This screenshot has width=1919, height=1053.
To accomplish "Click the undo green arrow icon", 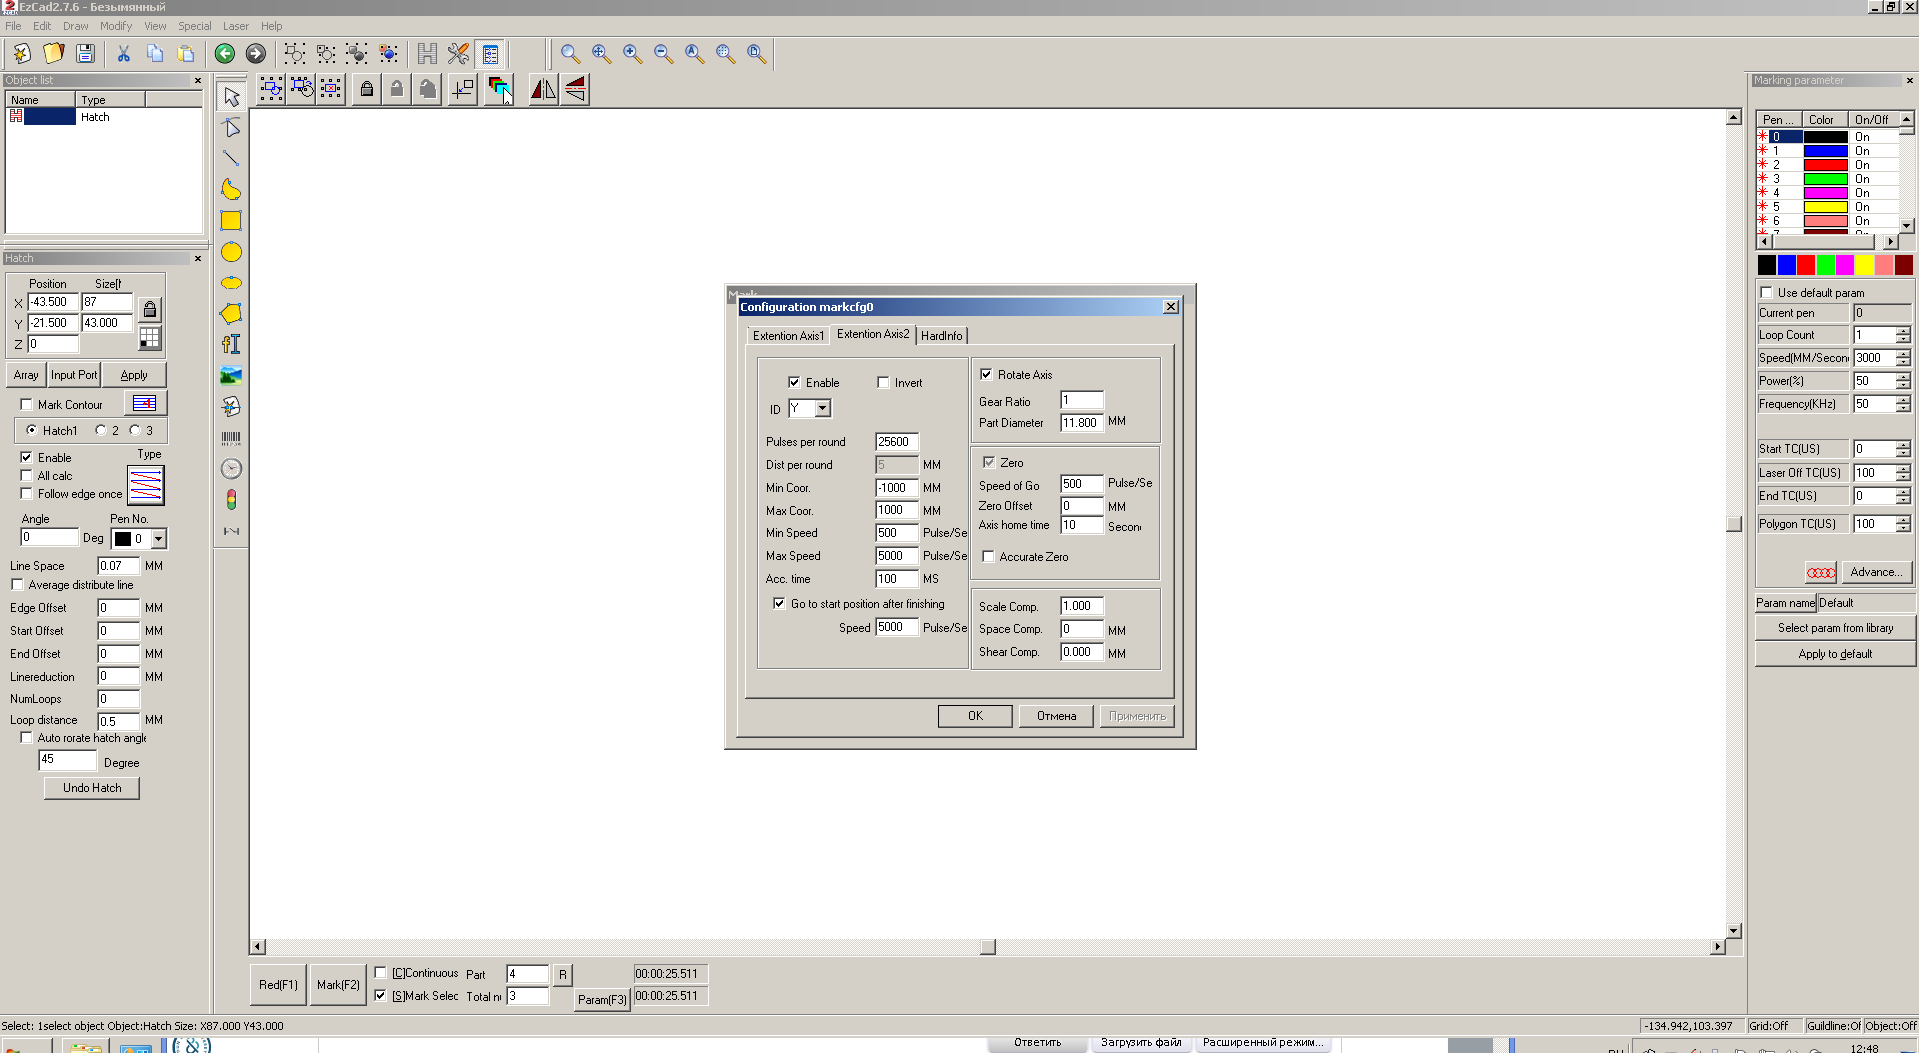I will [x=225, y=54].
